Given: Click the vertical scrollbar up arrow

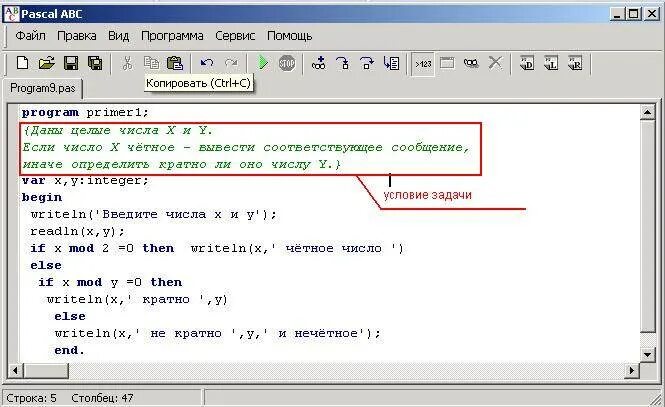Looking at the screenshot, I should click(647, 112).
